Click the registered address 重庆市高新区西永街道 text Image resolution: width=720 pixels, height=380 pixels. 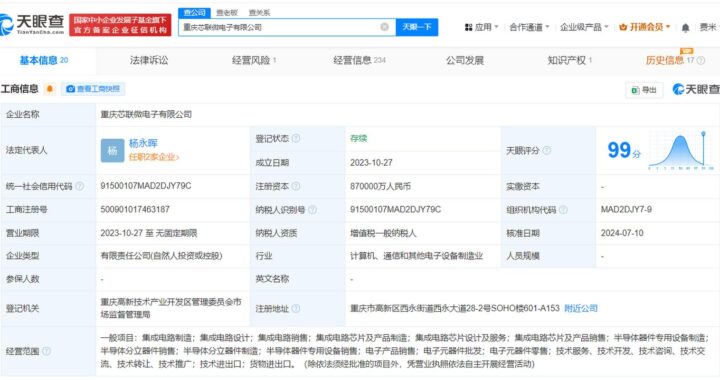coord(455,308)
